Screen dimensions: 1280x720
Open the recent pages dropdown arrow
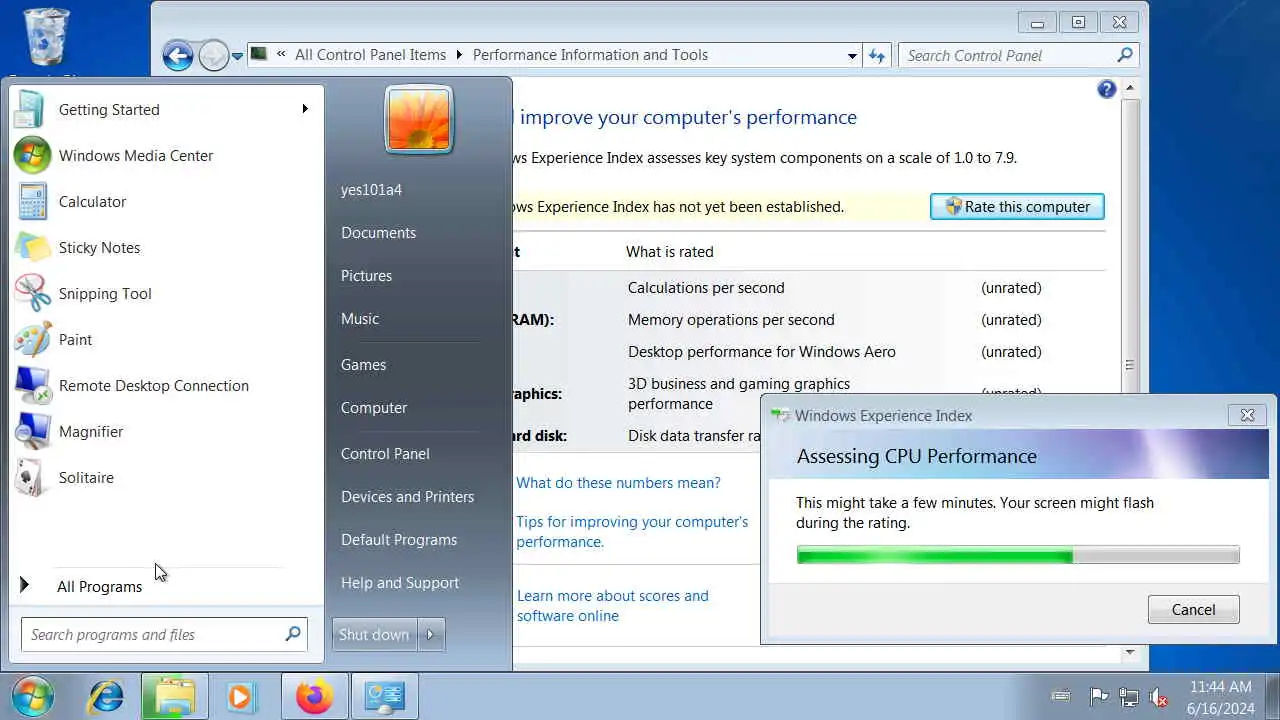point(237,56)
